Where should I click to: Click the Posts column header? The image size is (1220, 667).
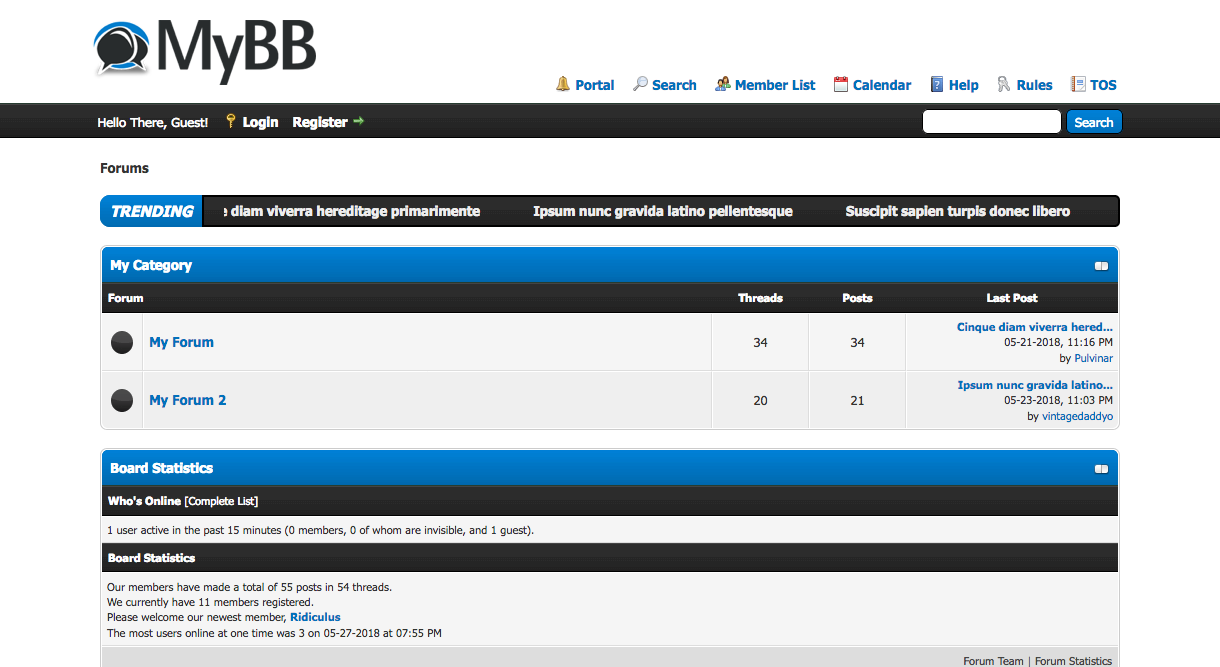click(x=857, y=298)
